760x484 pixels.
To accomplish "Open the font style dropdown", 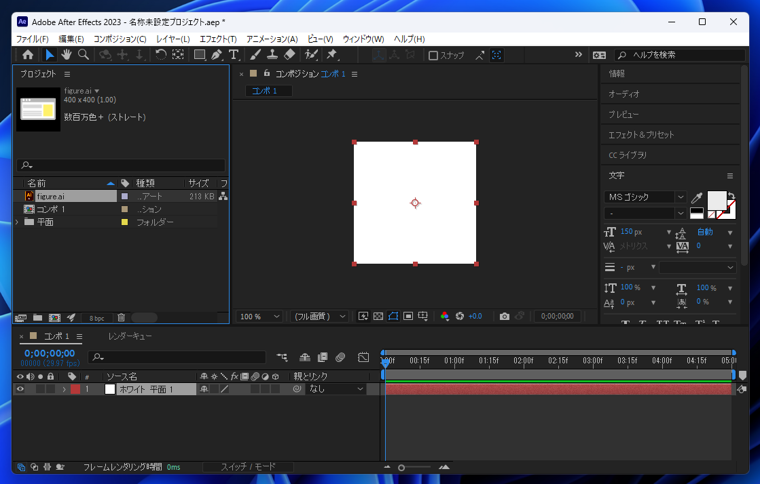I will tap(645, 213).
